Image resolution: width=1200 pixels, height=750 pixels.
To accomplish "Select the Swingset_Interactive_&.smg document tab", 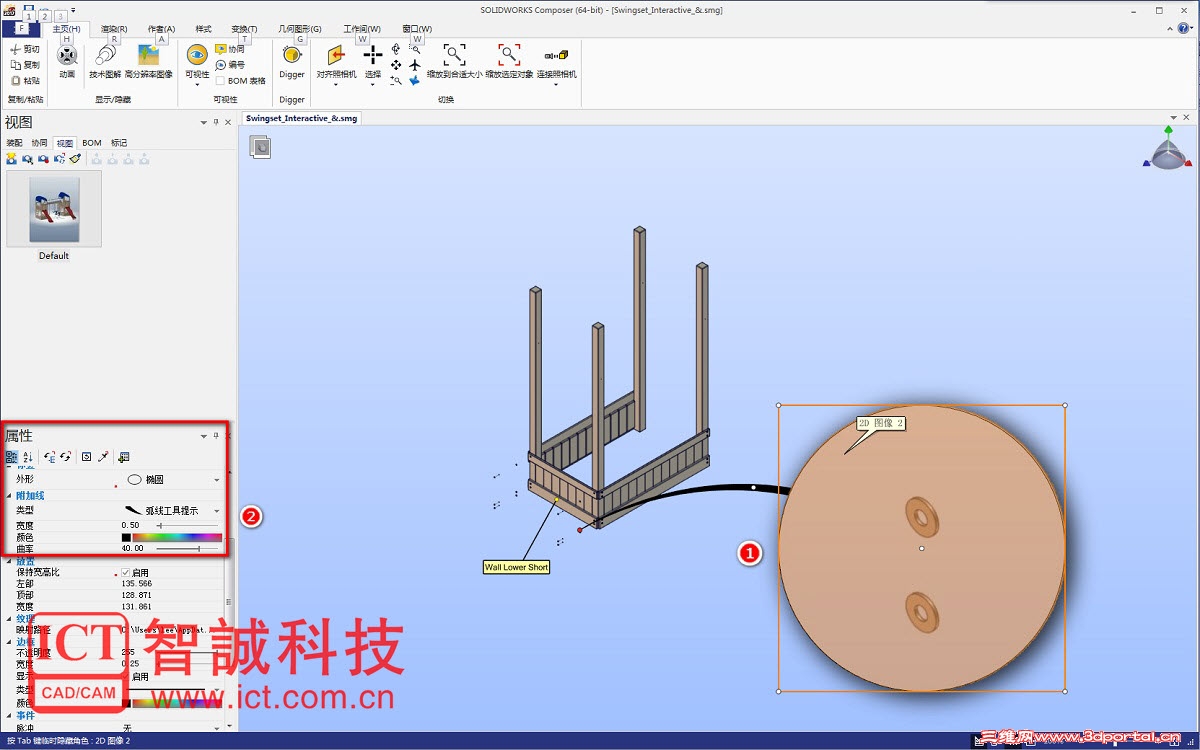I will (301, 118).
